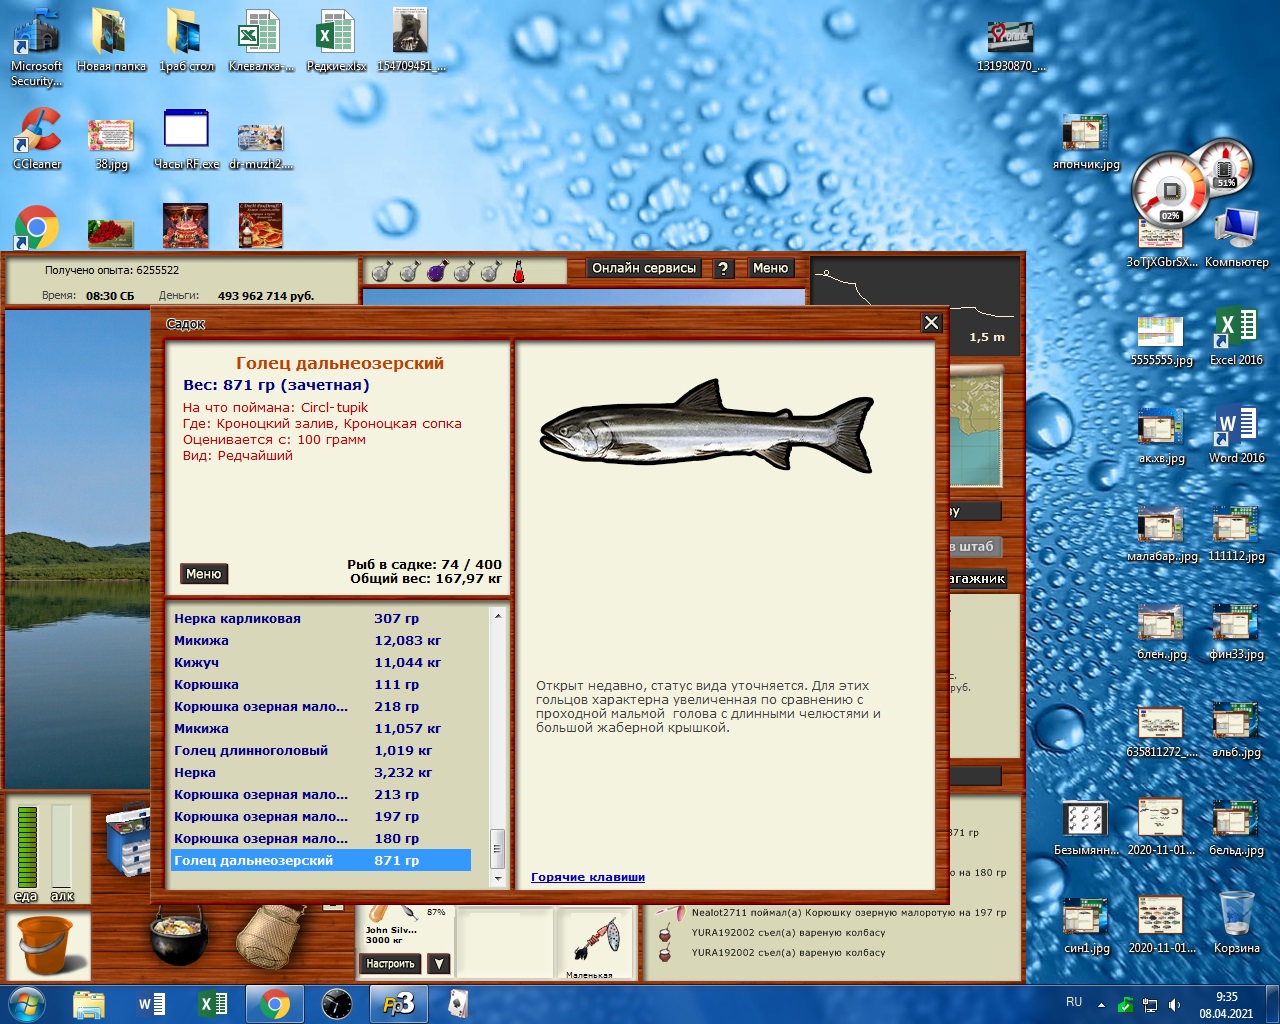Viewport: 1280px width, 1024px height.
Task: Select Микижа 11,057 кг row
Action: pos(320,728)
